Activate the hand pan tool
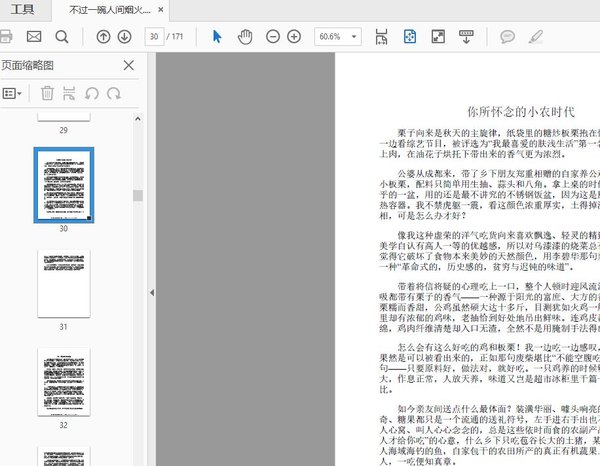600x466 pixels. (245, 37)
